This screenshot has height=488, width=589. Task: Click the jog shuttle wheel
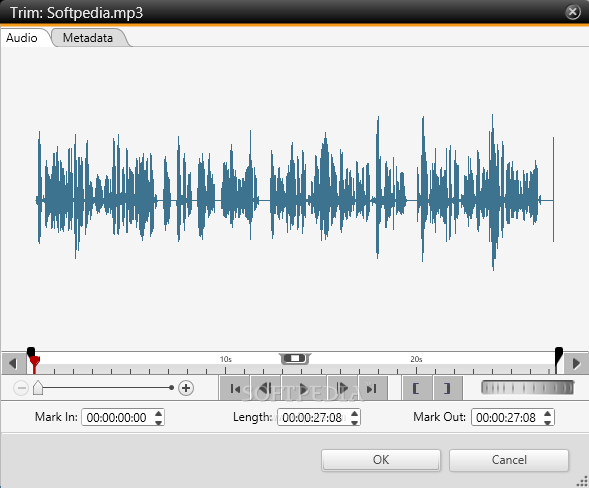pyautogui.click(x=527, y=388)
